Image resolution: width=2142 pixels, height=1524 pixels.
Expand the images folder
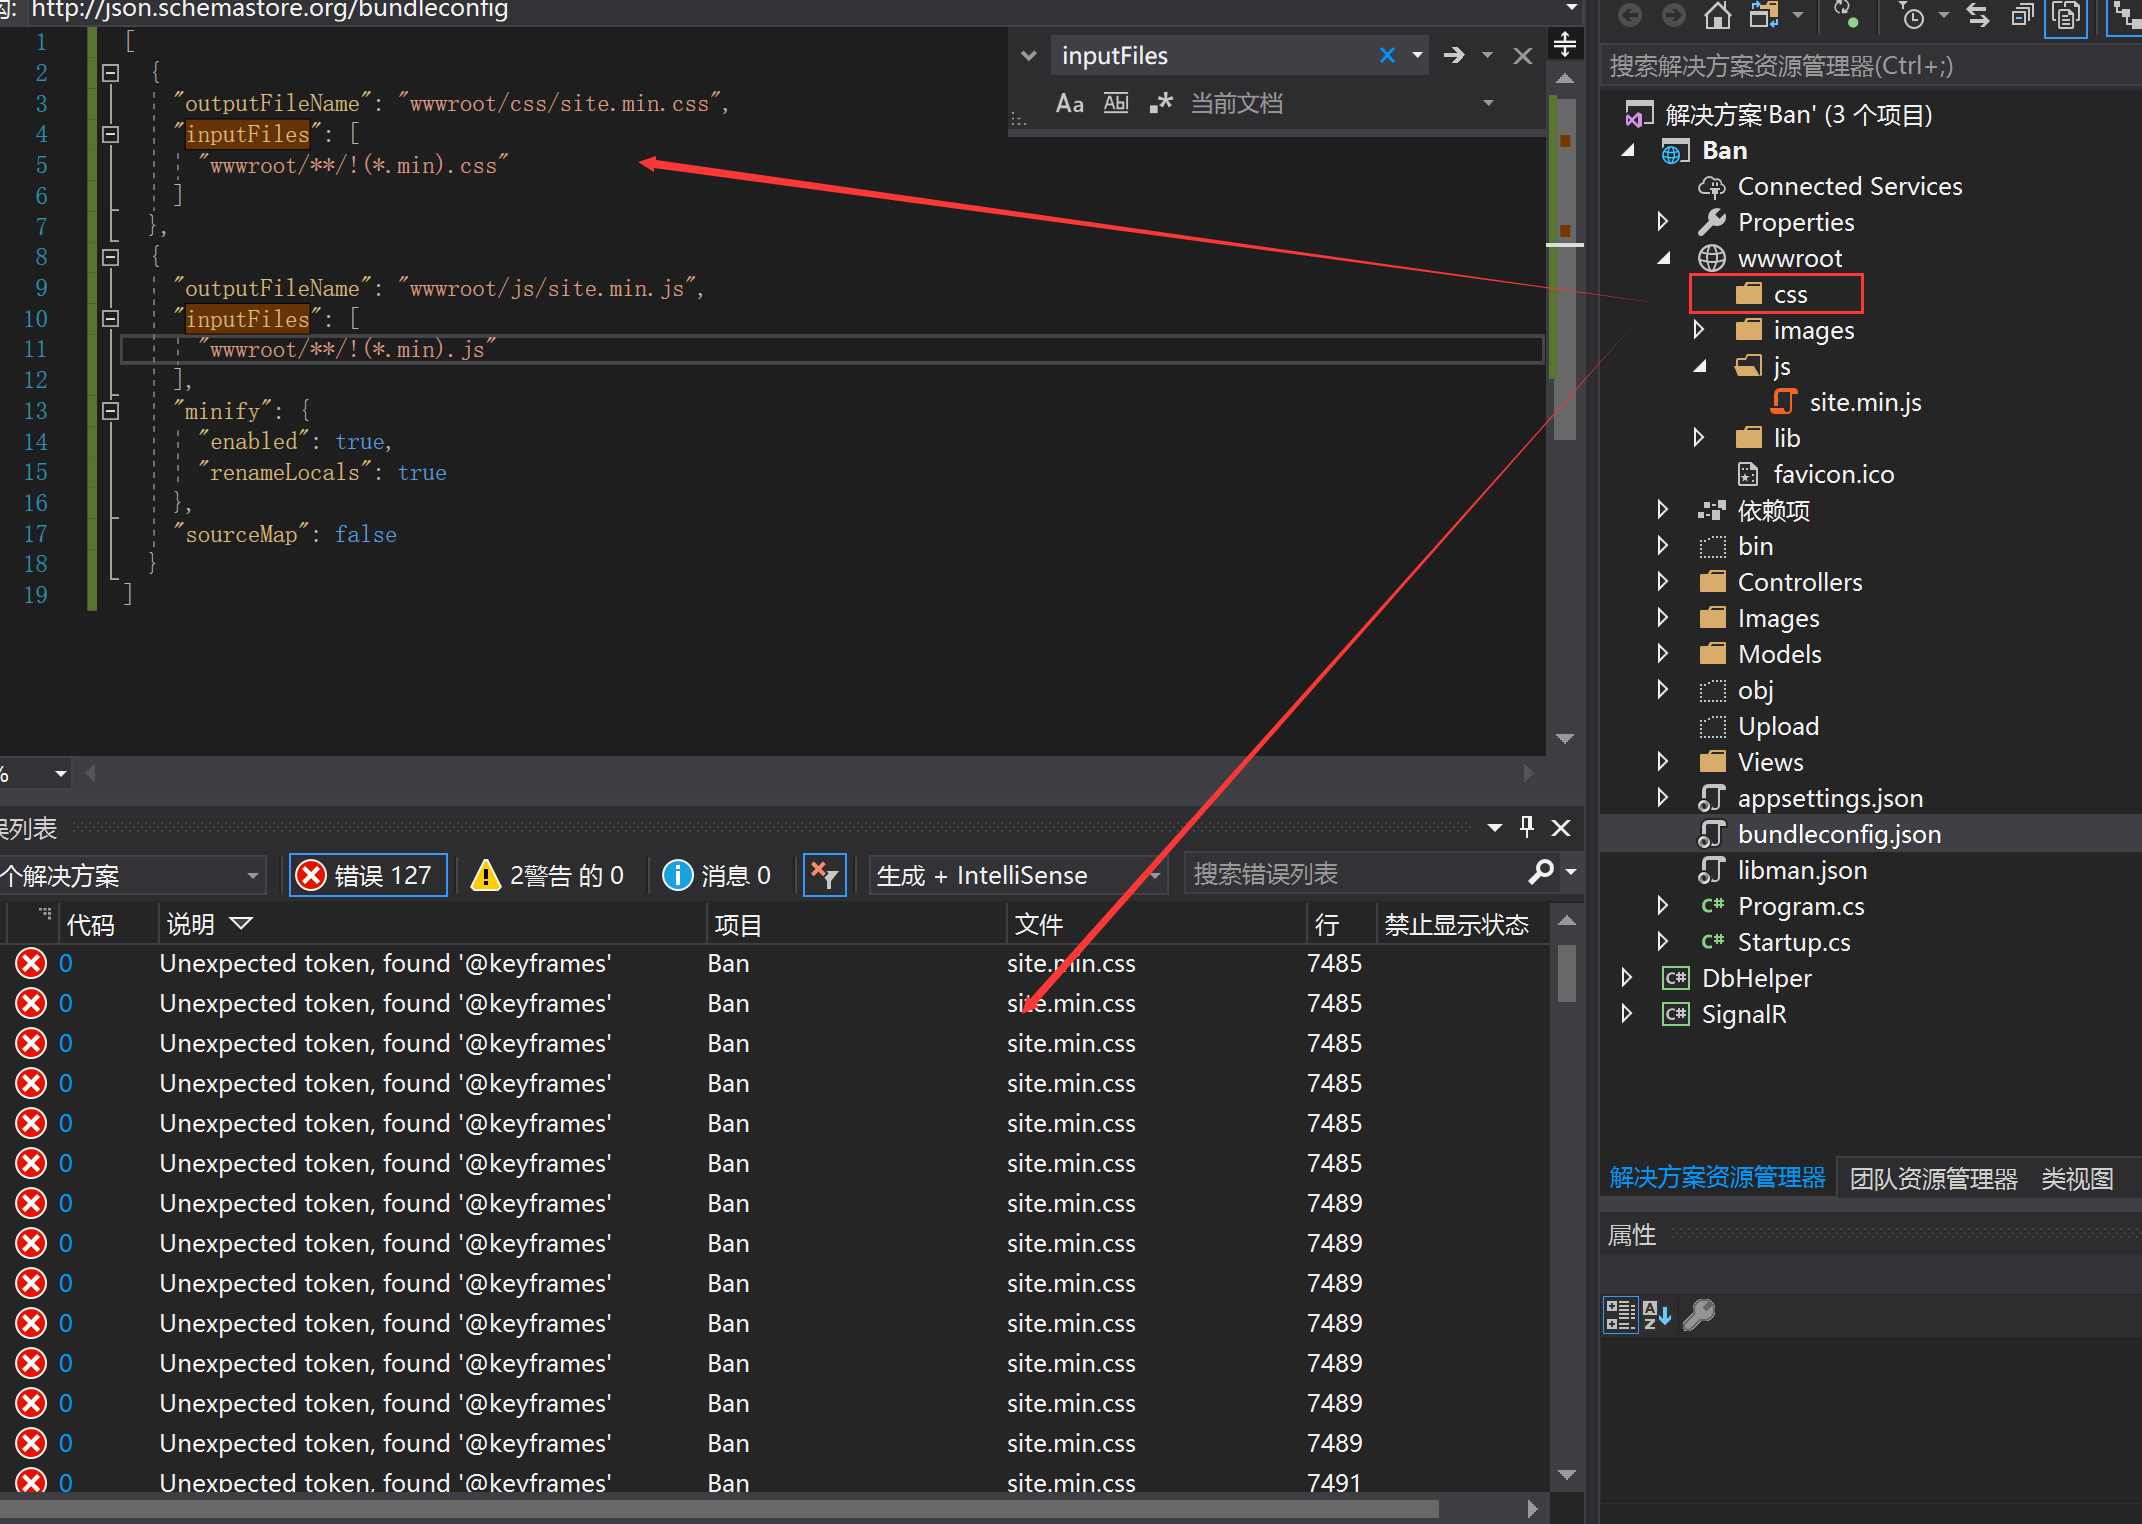[1698, 329]
